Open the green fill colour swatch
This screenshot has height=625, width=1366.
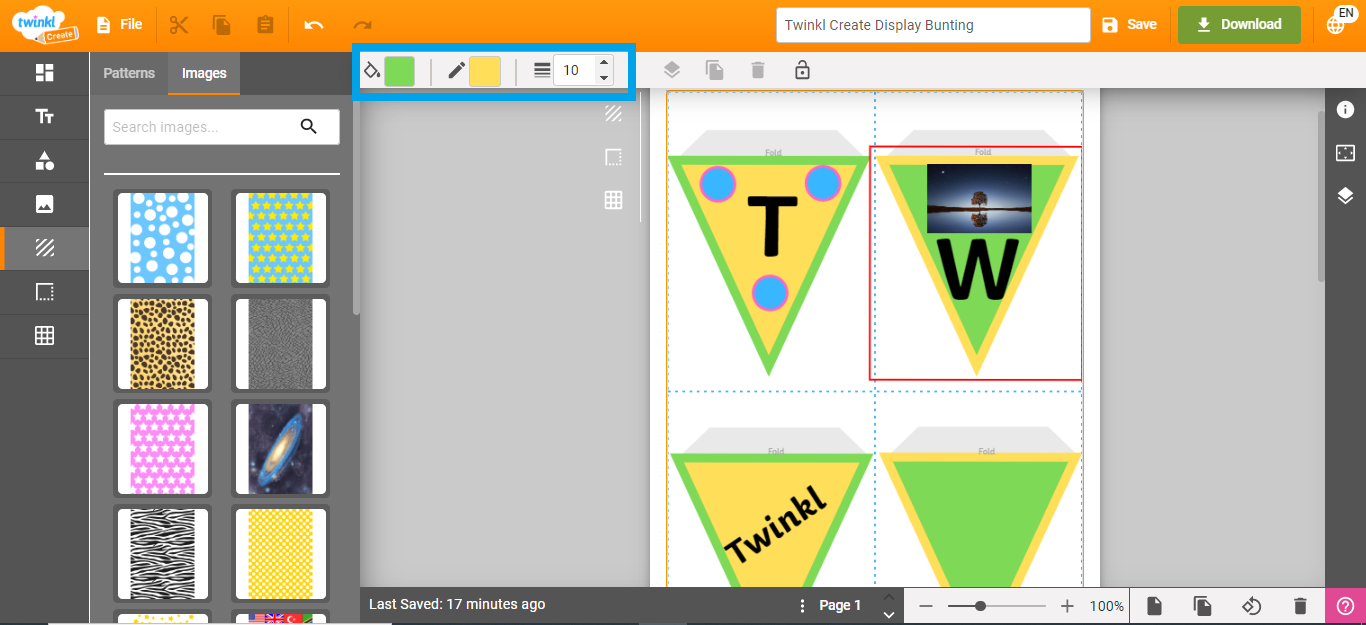[400, 71]
